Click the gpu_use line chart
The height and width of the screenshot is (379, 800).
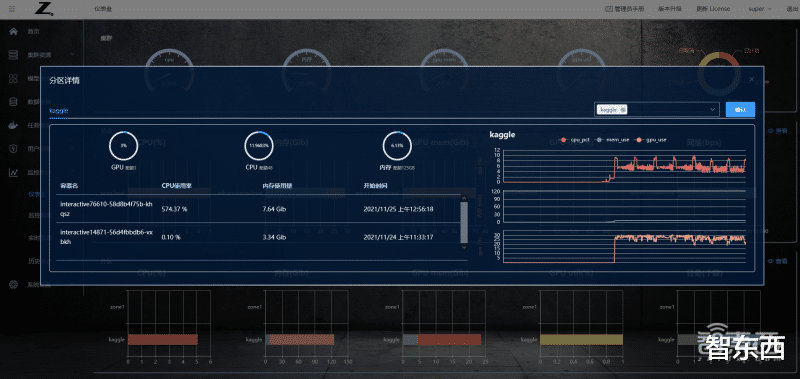click(624, 247)
